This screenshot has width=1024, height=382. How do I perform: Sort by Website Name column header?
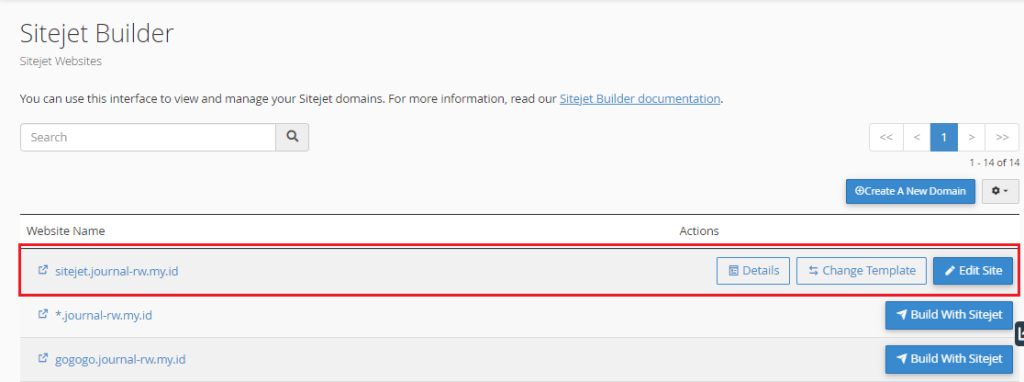click(66, 231)
